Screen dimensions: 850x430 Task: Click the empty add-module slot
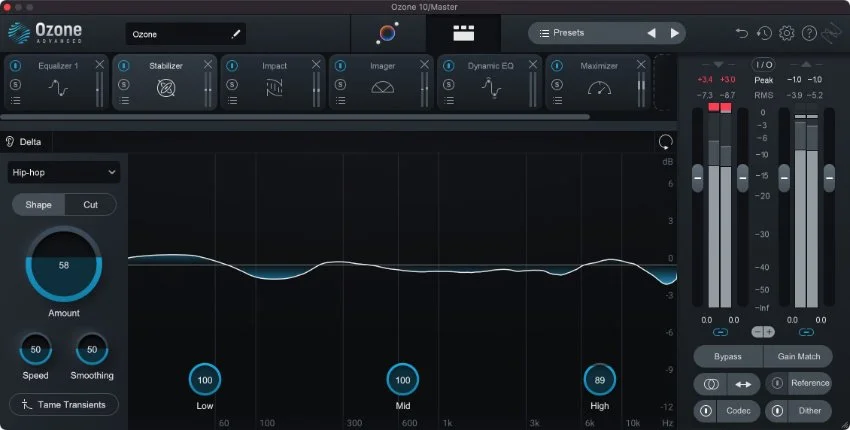click(664, 82)
